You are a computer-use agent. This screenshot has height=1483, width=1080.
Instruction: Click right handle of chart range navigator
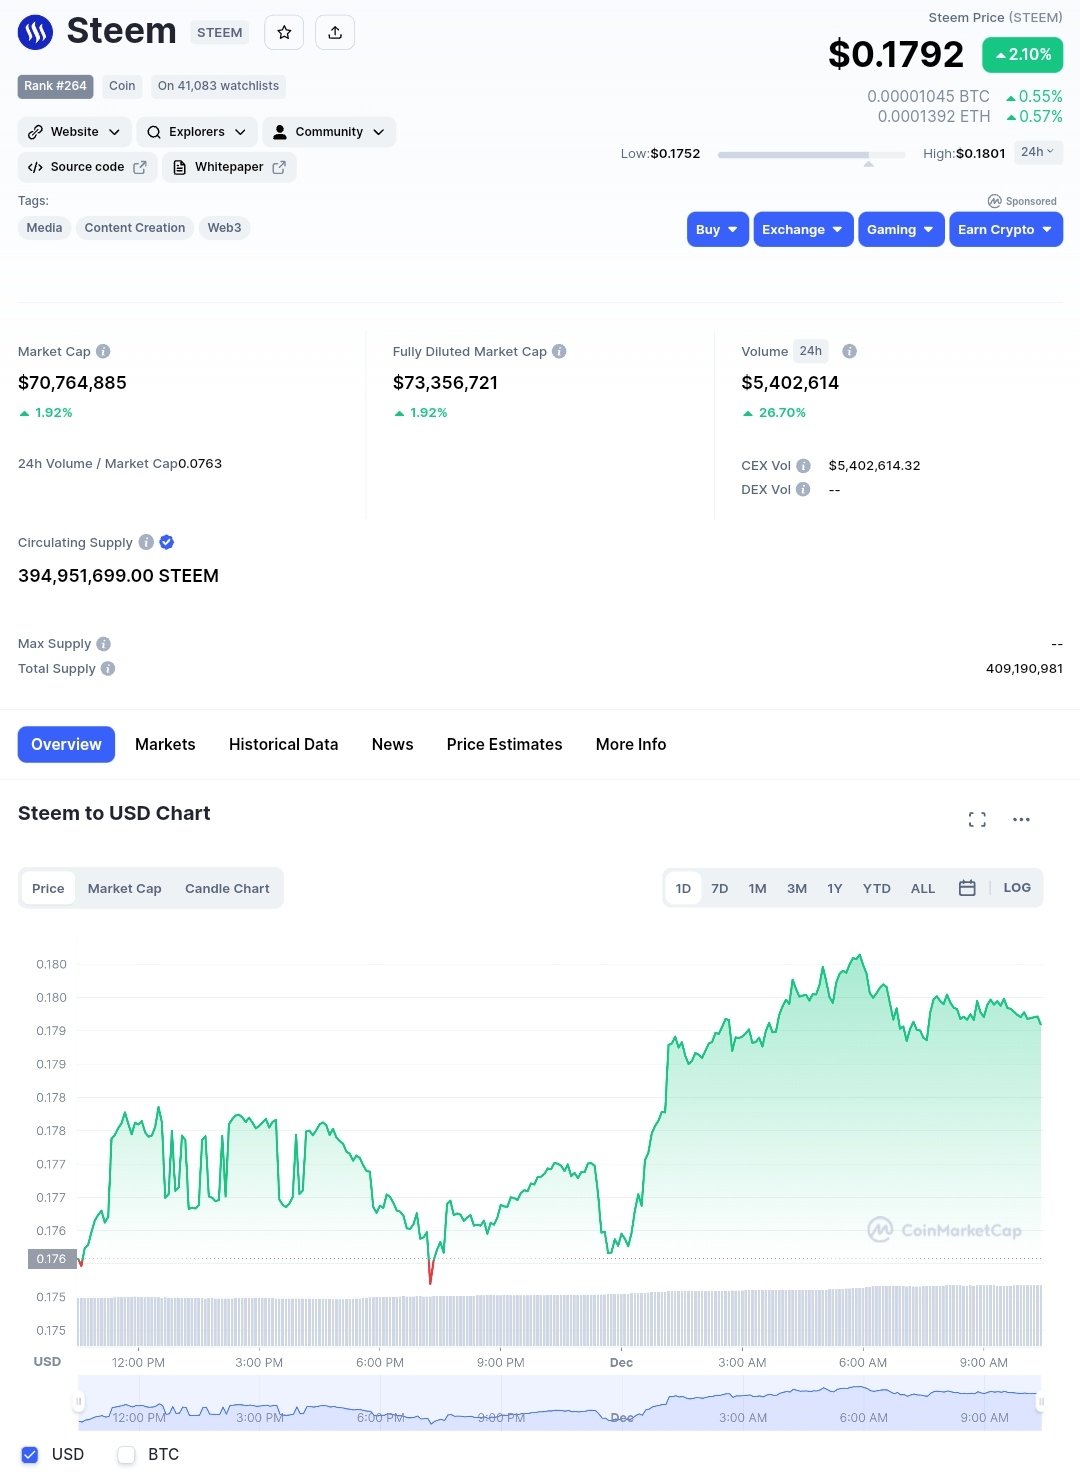click(x=1041, y=1402)
